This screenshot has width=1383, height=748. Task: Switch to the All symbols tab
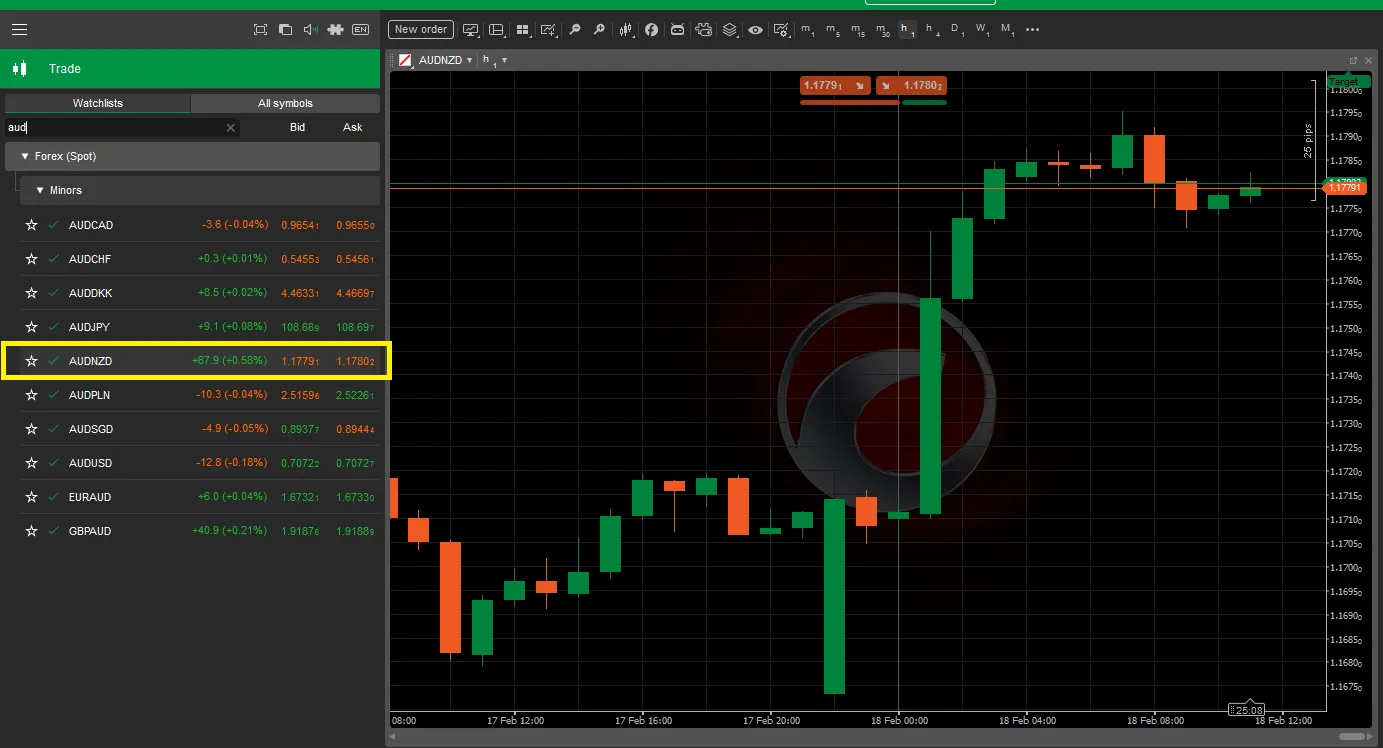tap(285, 103)
